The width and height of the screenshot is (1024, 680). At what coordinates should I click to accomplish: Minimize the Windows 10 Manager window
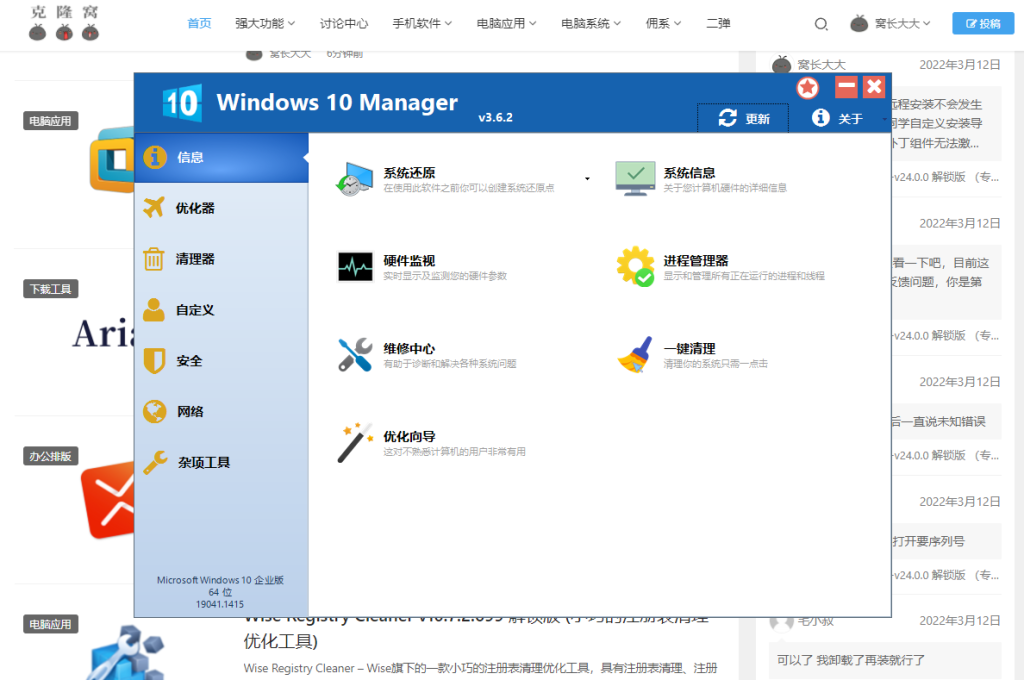[x=846, y=86]
